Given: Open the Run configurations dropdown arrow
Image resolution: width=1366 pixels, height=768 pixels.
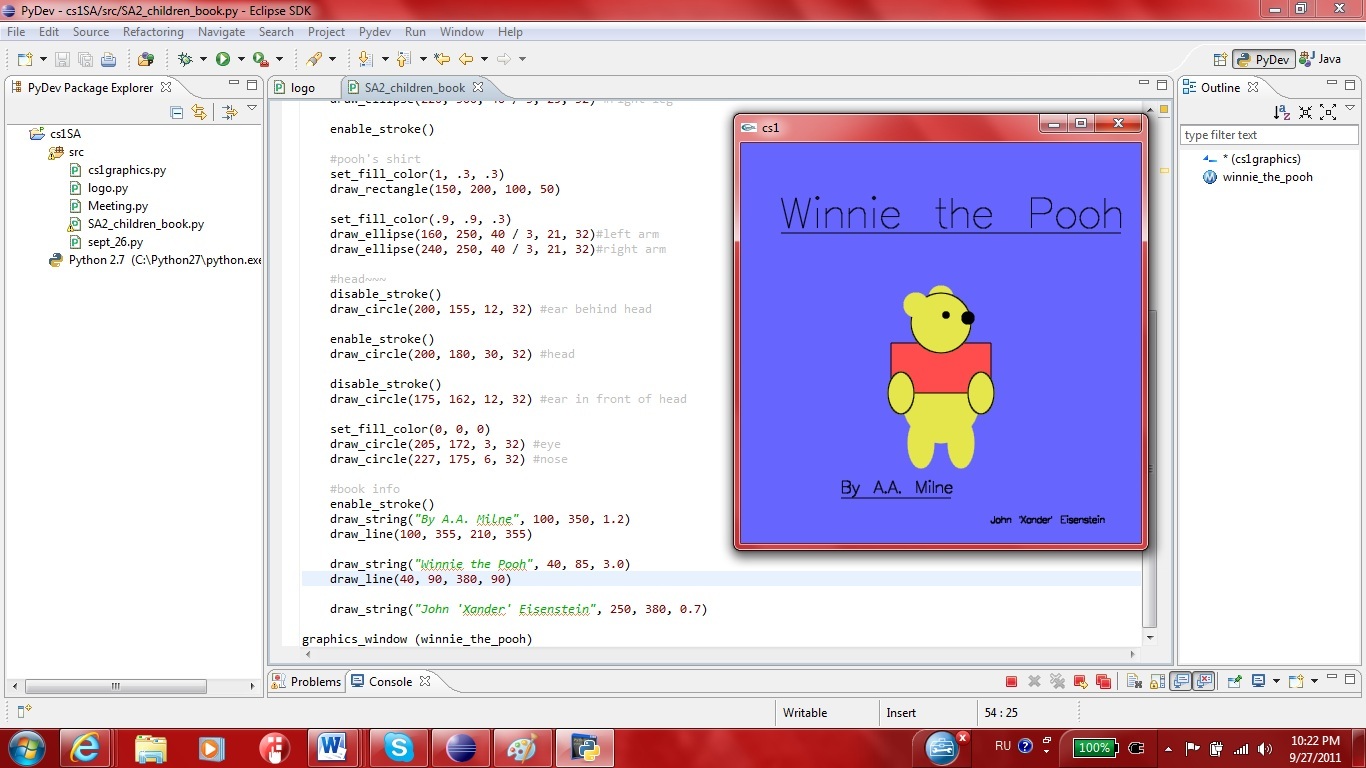Looking at the screenshot, I should 240,59.
